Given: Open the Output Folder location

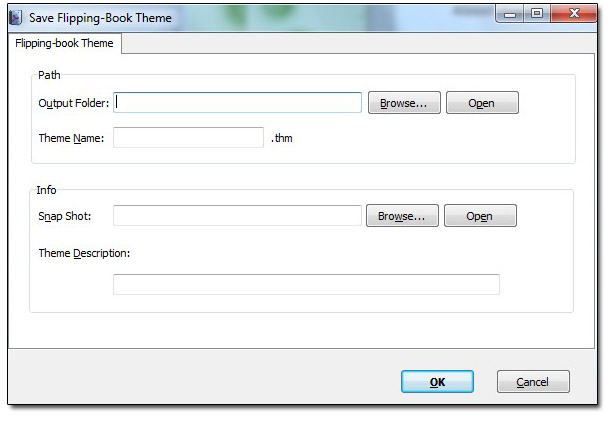Looking at the screenshot, I should click(482, 102).
